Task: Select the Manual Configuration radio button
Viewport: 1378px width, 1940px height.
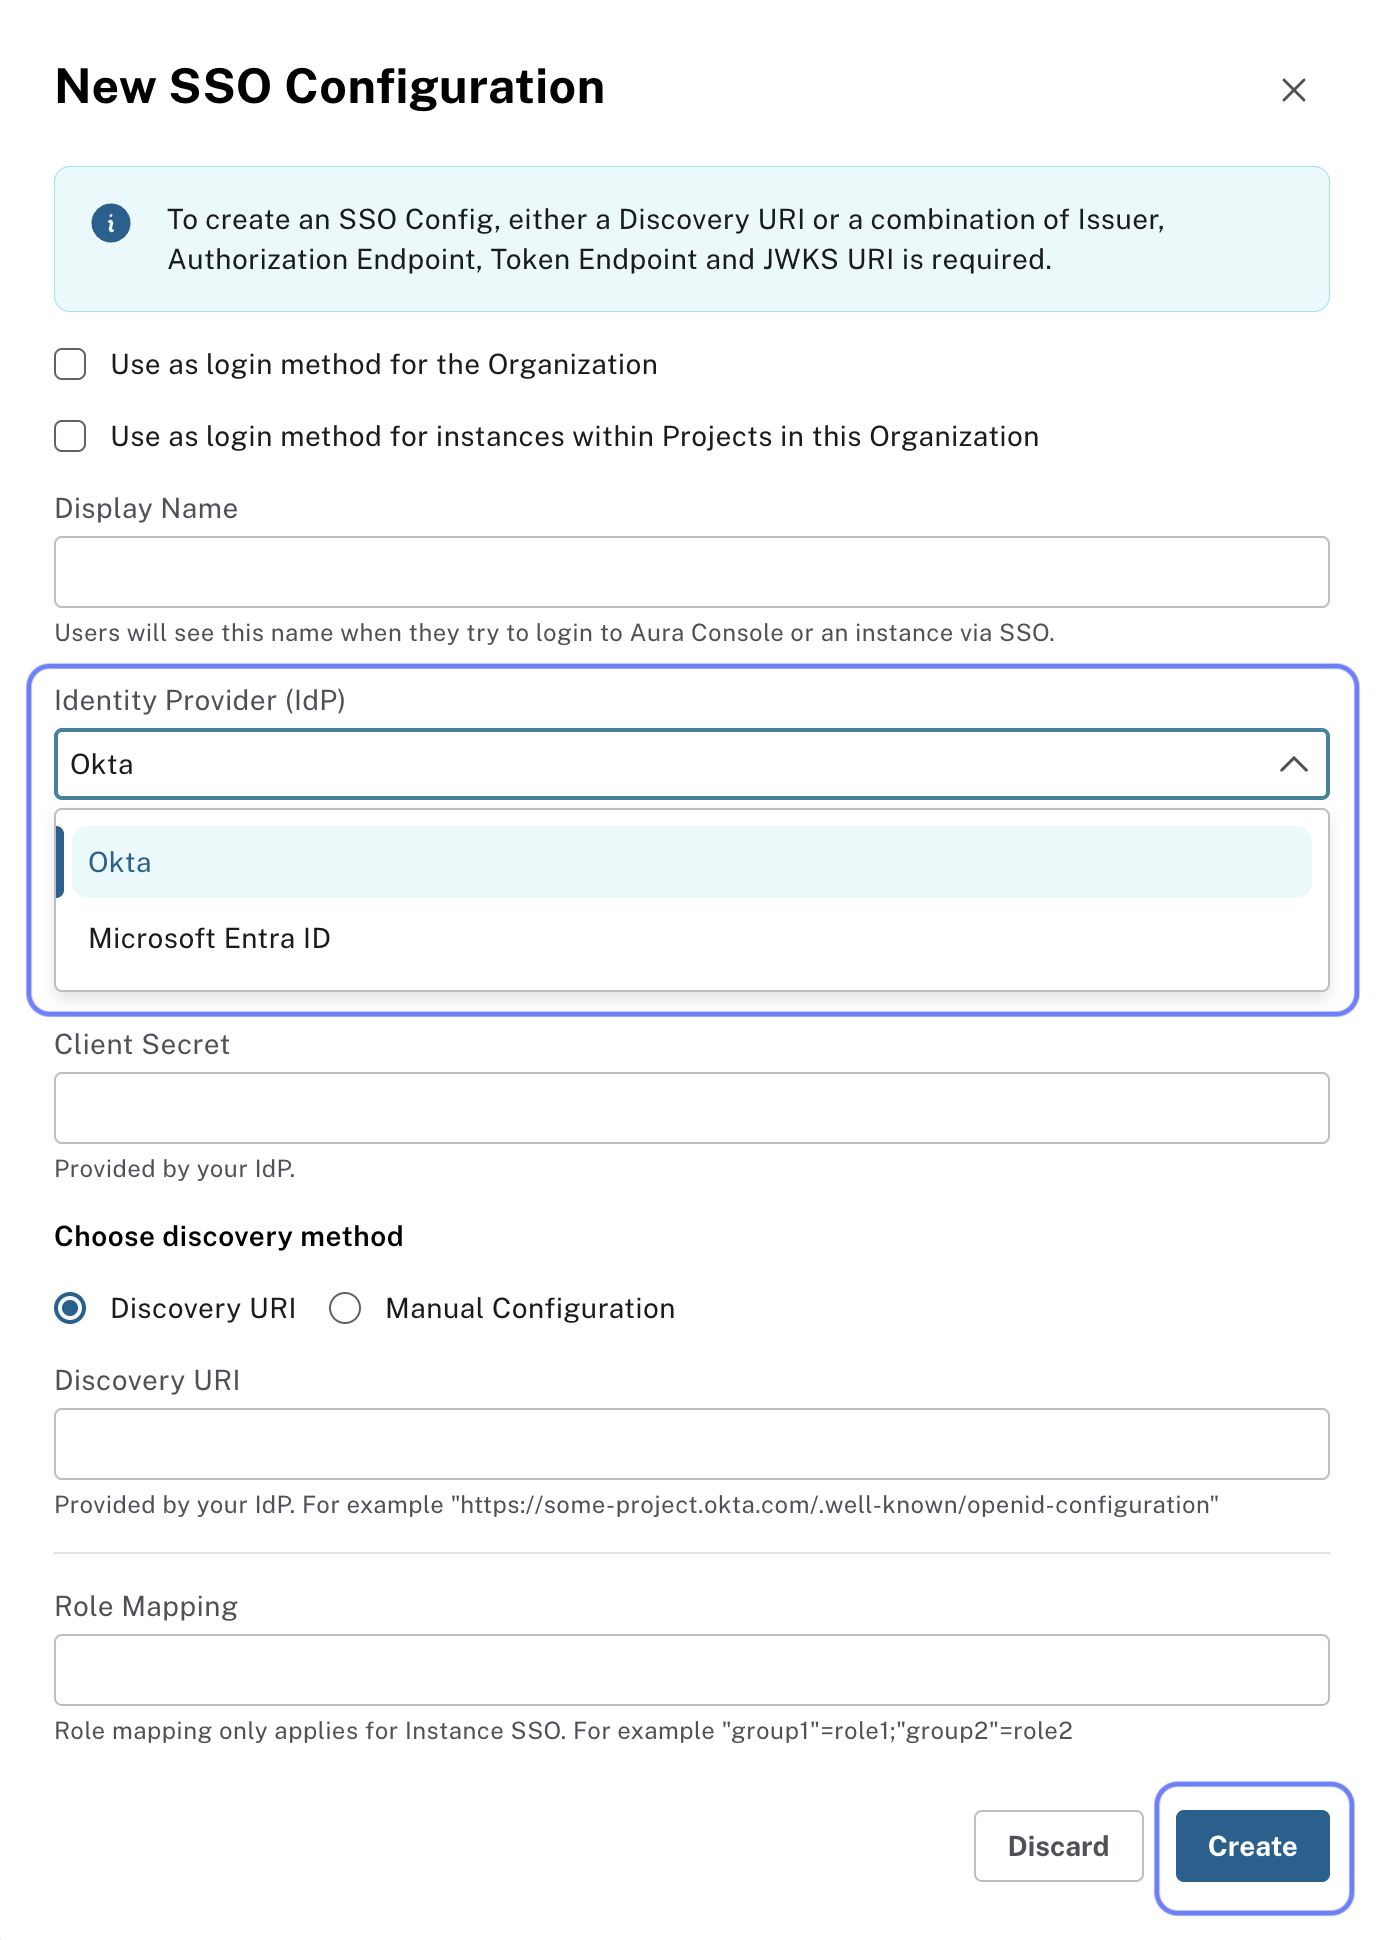Action: [345, 1307]
